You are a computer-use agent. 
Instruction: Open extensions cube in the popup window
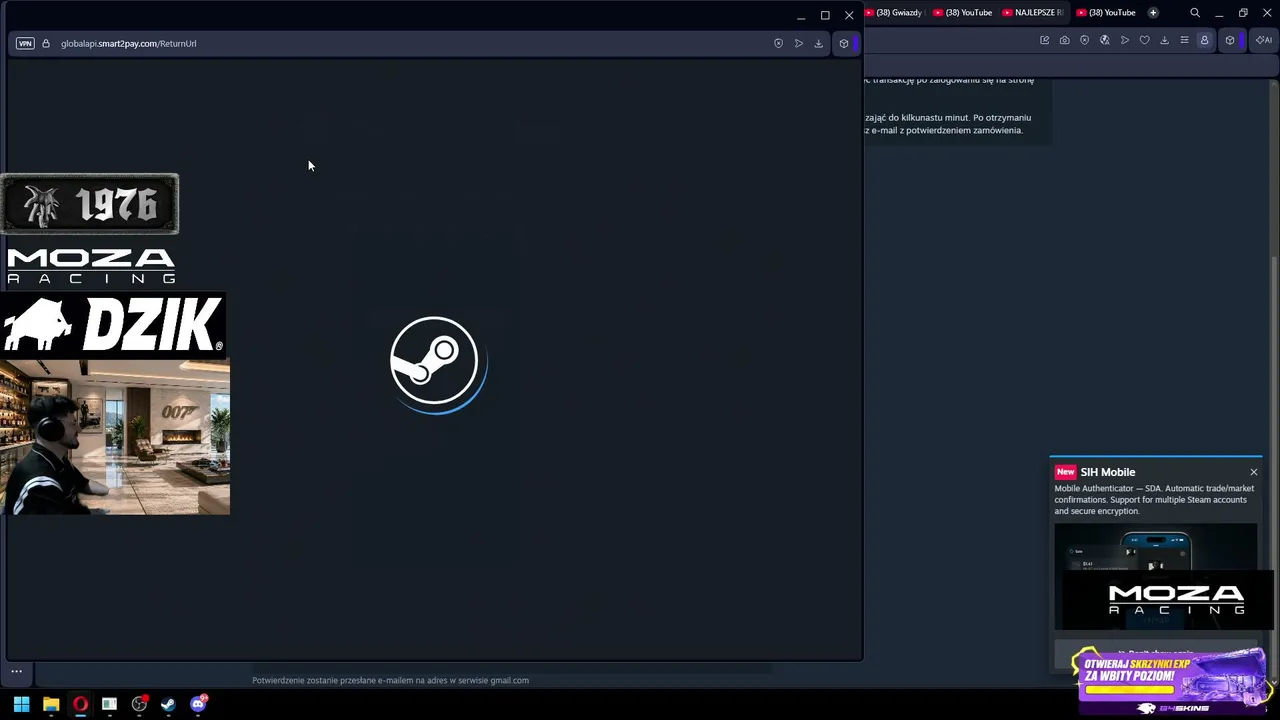click(844, 44)
